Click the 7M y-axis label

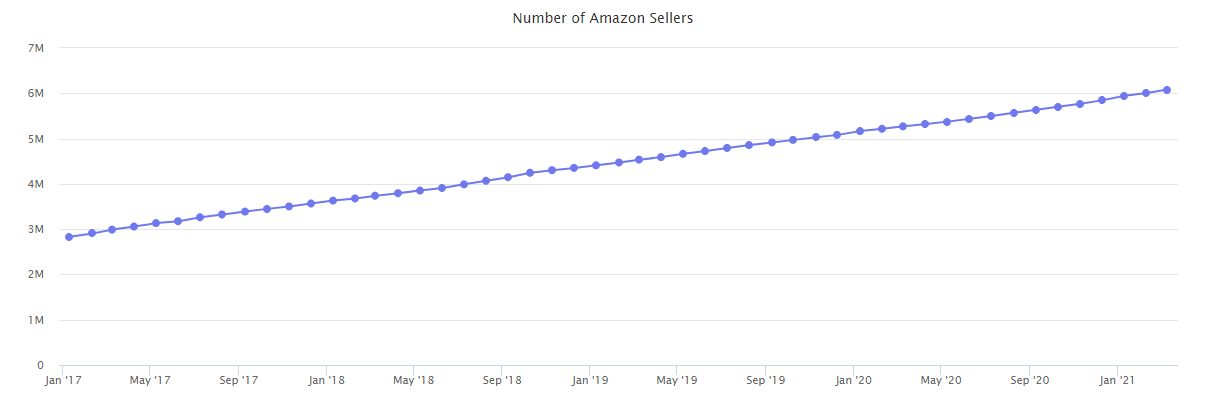pos(36,48)
